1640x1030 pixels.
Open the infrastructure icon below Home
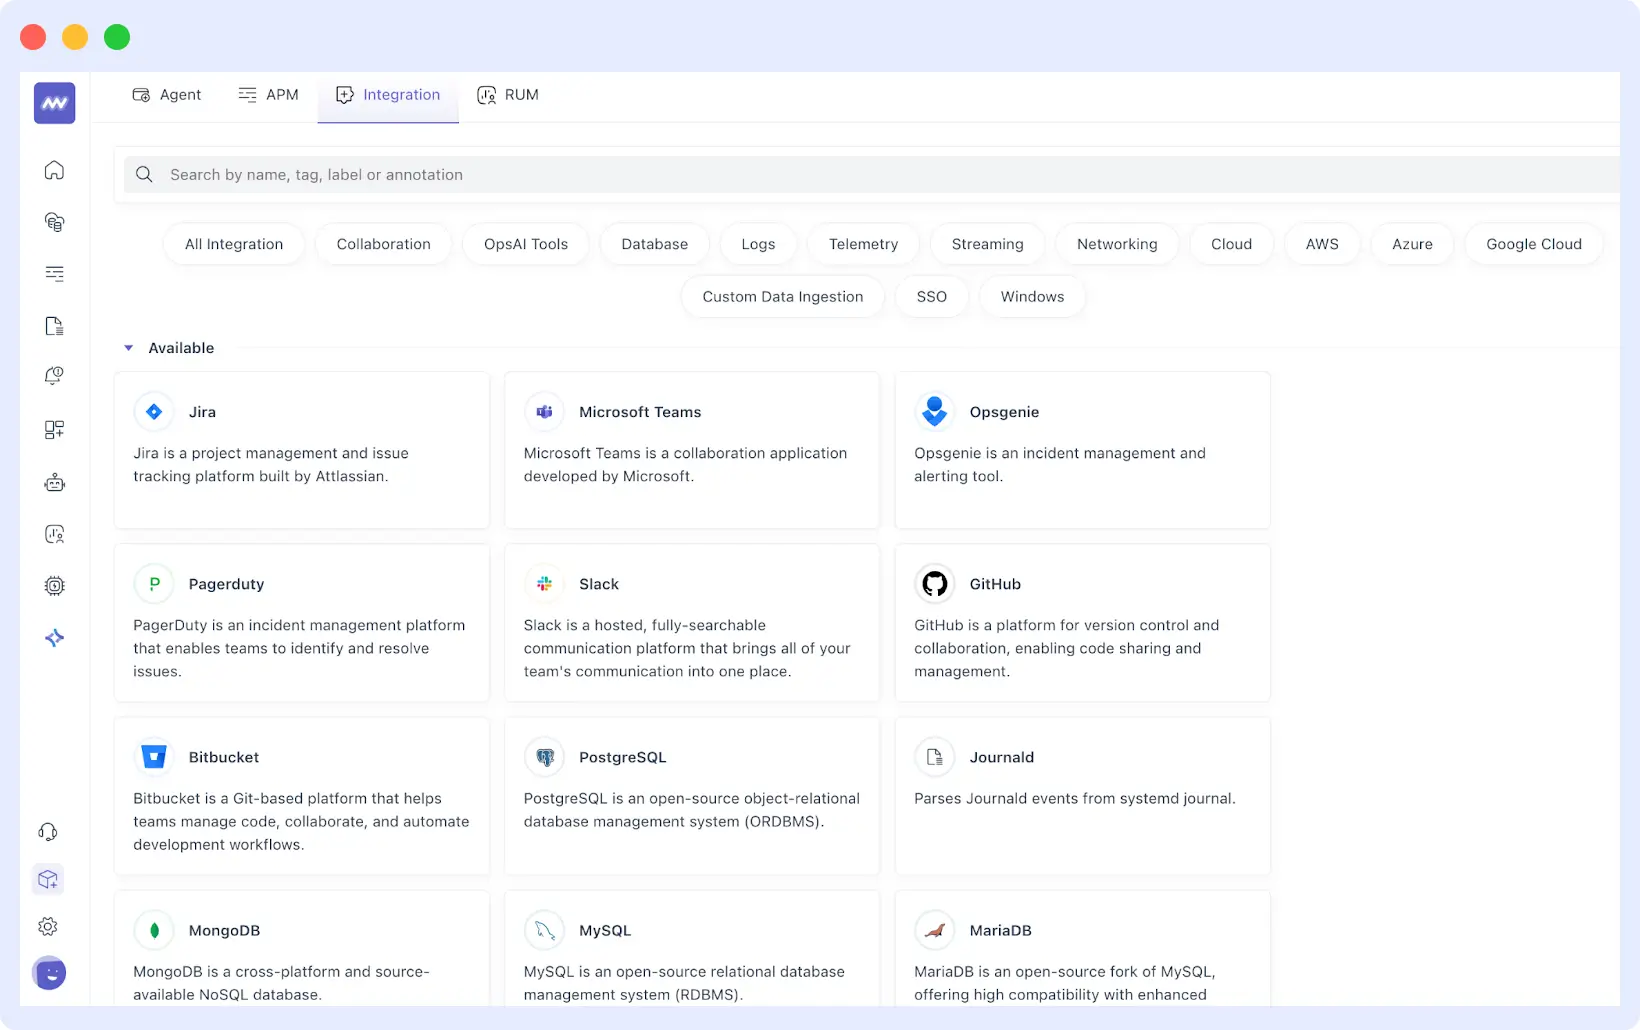tap(55, 222)
